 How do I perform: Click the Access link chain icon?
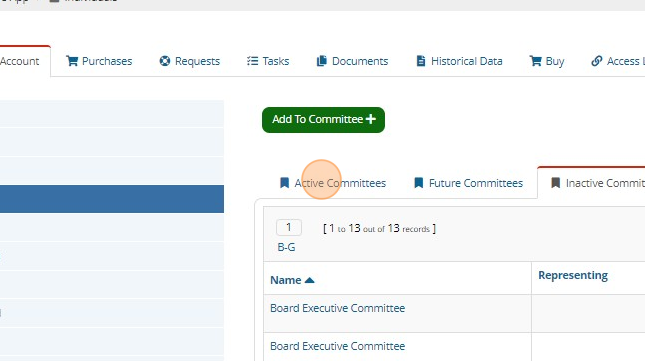[597, 61]
